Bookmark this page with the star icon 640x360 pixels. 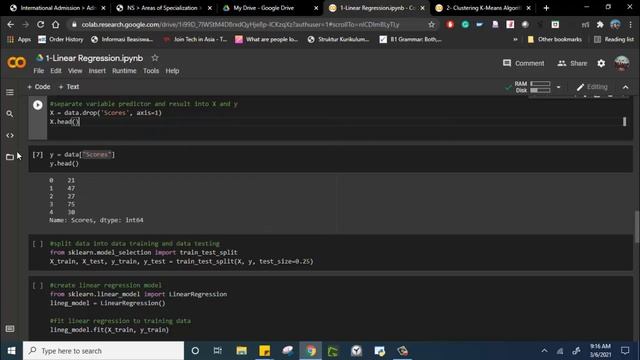tap(431, 24)
